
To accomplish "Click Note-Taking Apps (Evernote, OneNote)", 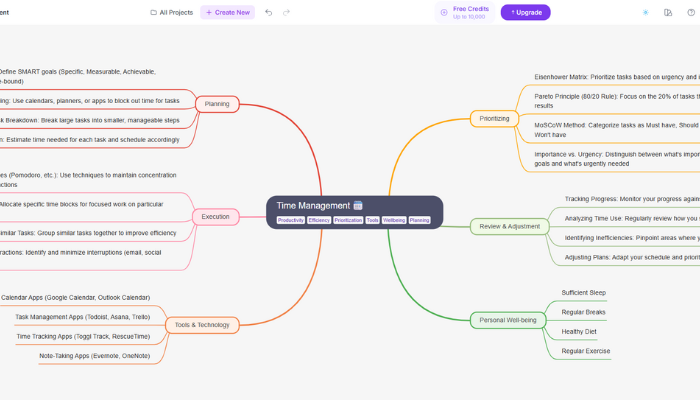I will pyautogui.click(x=95, y=356).
